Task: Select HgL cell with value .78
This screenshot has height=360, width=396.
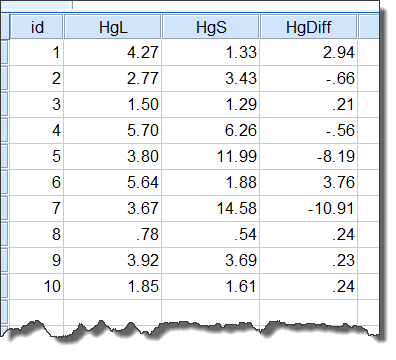Action: coord(113,234)
